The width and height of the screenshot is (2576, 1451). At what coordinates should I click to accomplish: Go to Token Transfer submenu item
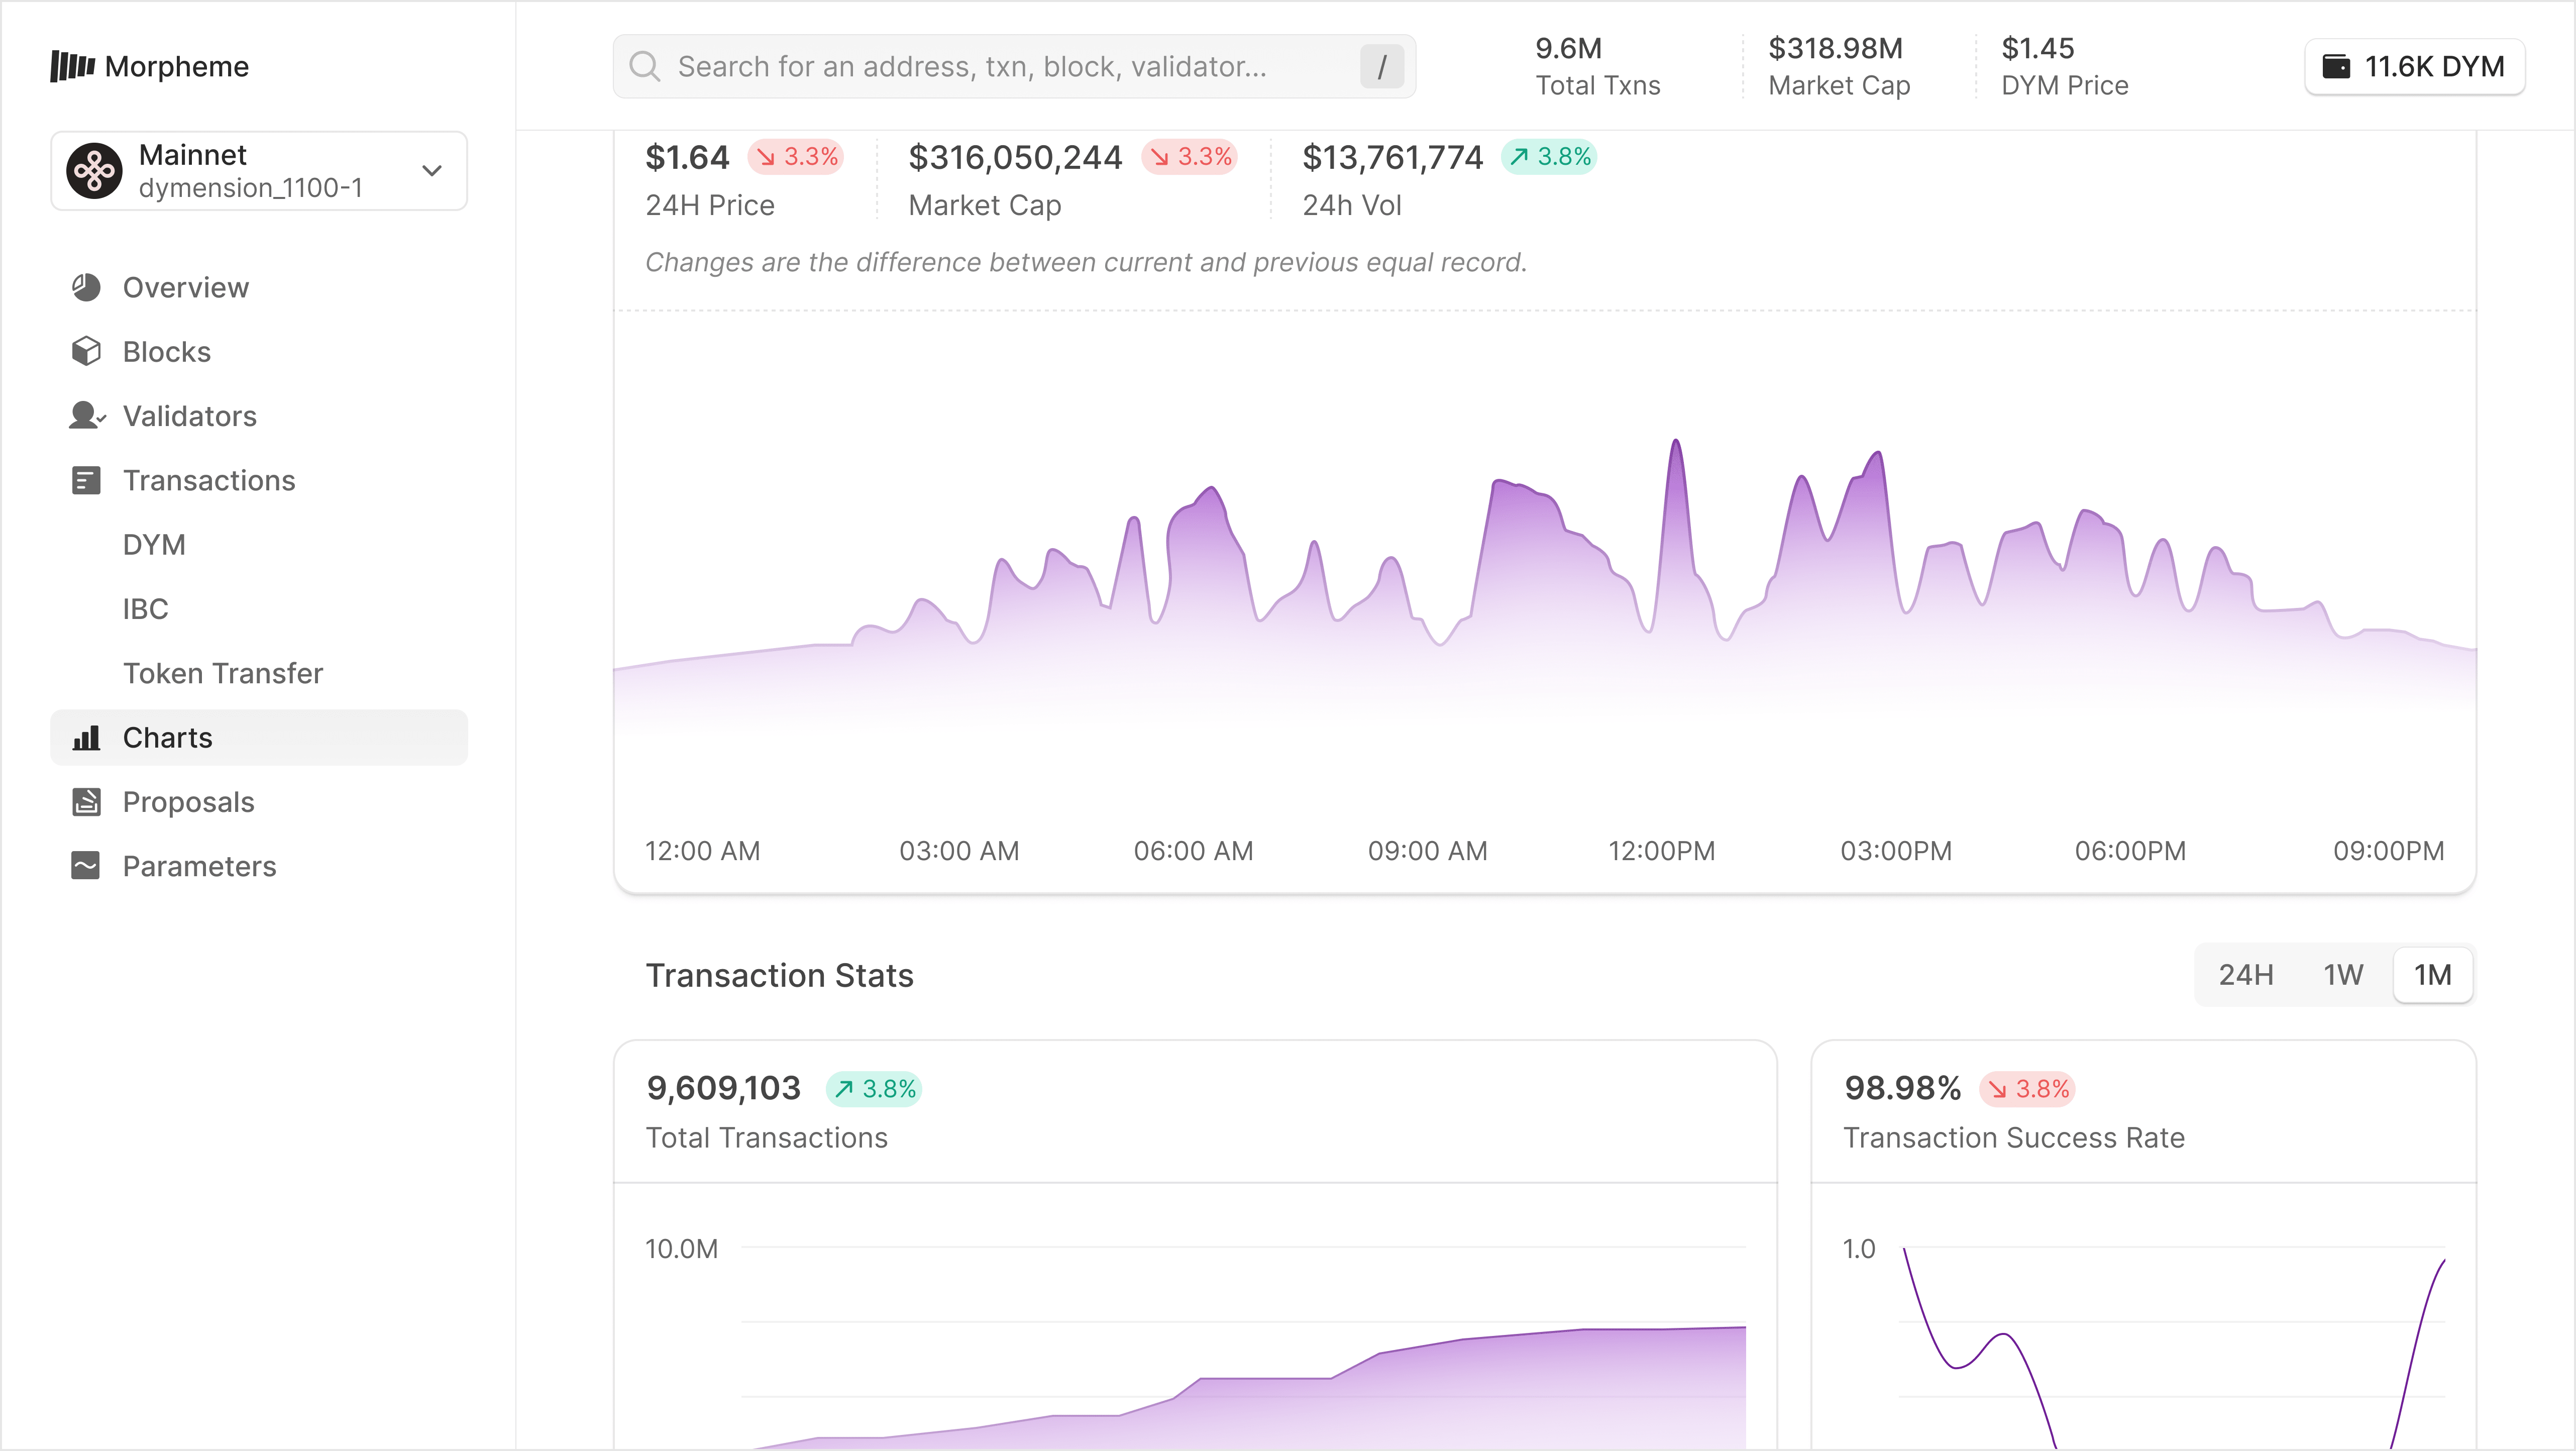coord(223,673)
